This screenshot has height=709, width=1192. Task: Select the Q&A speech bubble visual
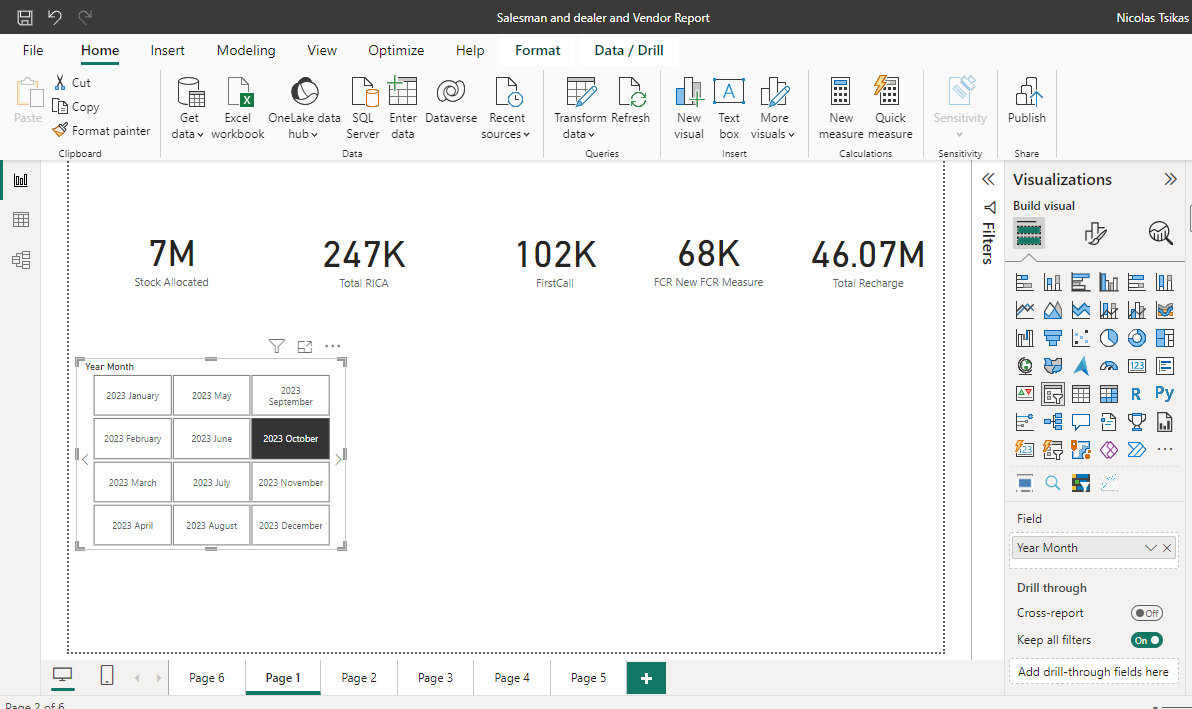pyautogui.click(x=1080, y=422)
